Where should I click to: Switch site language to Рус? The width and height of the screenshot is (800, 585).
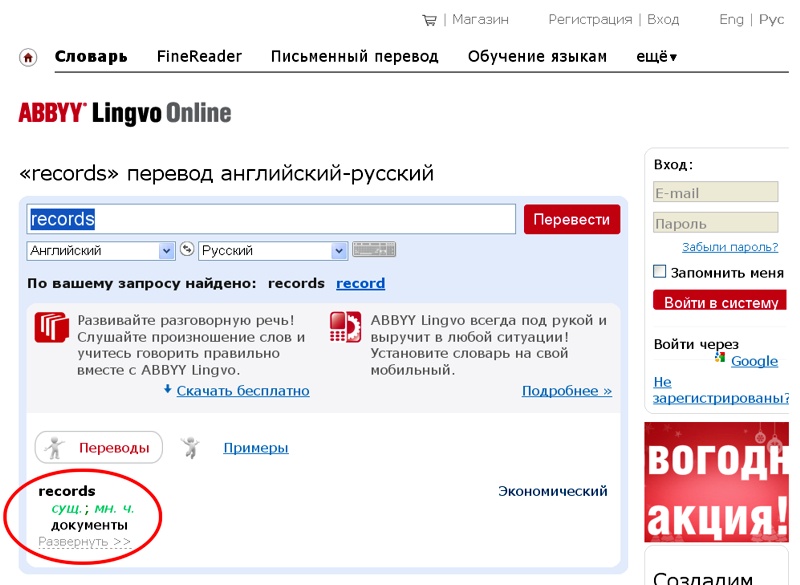coord(771,19)
